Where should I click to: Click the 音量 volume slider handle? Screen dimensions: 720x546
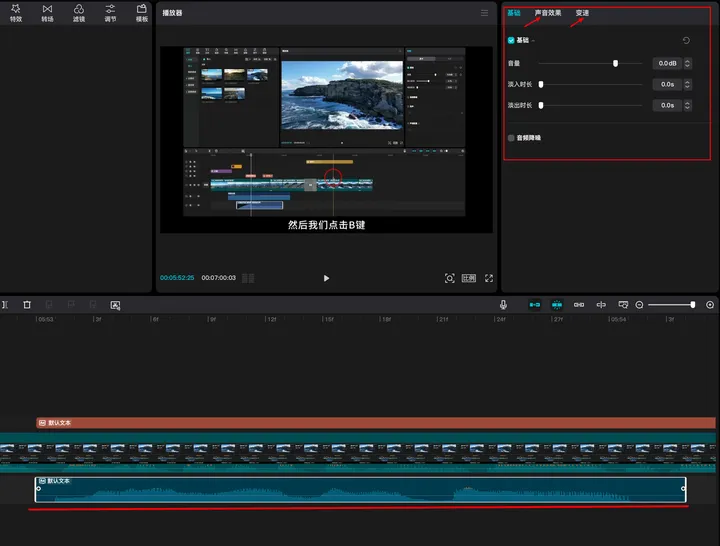[615, 63]
